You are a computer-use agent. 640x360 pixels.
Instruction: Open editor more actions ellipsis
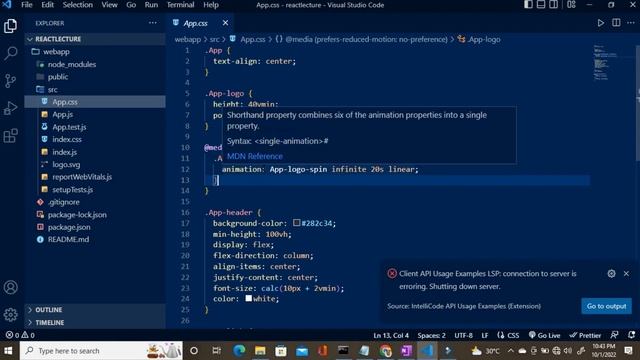(x=631, y=23)
